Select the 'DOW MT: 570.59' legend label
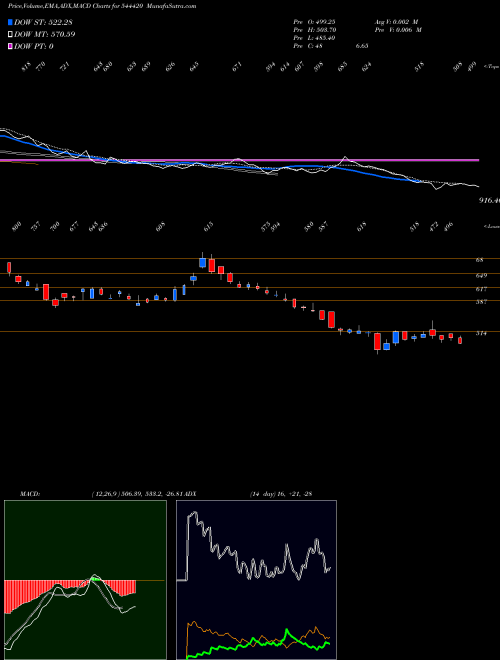The image size is (500, 660). (x=45, y=35)
